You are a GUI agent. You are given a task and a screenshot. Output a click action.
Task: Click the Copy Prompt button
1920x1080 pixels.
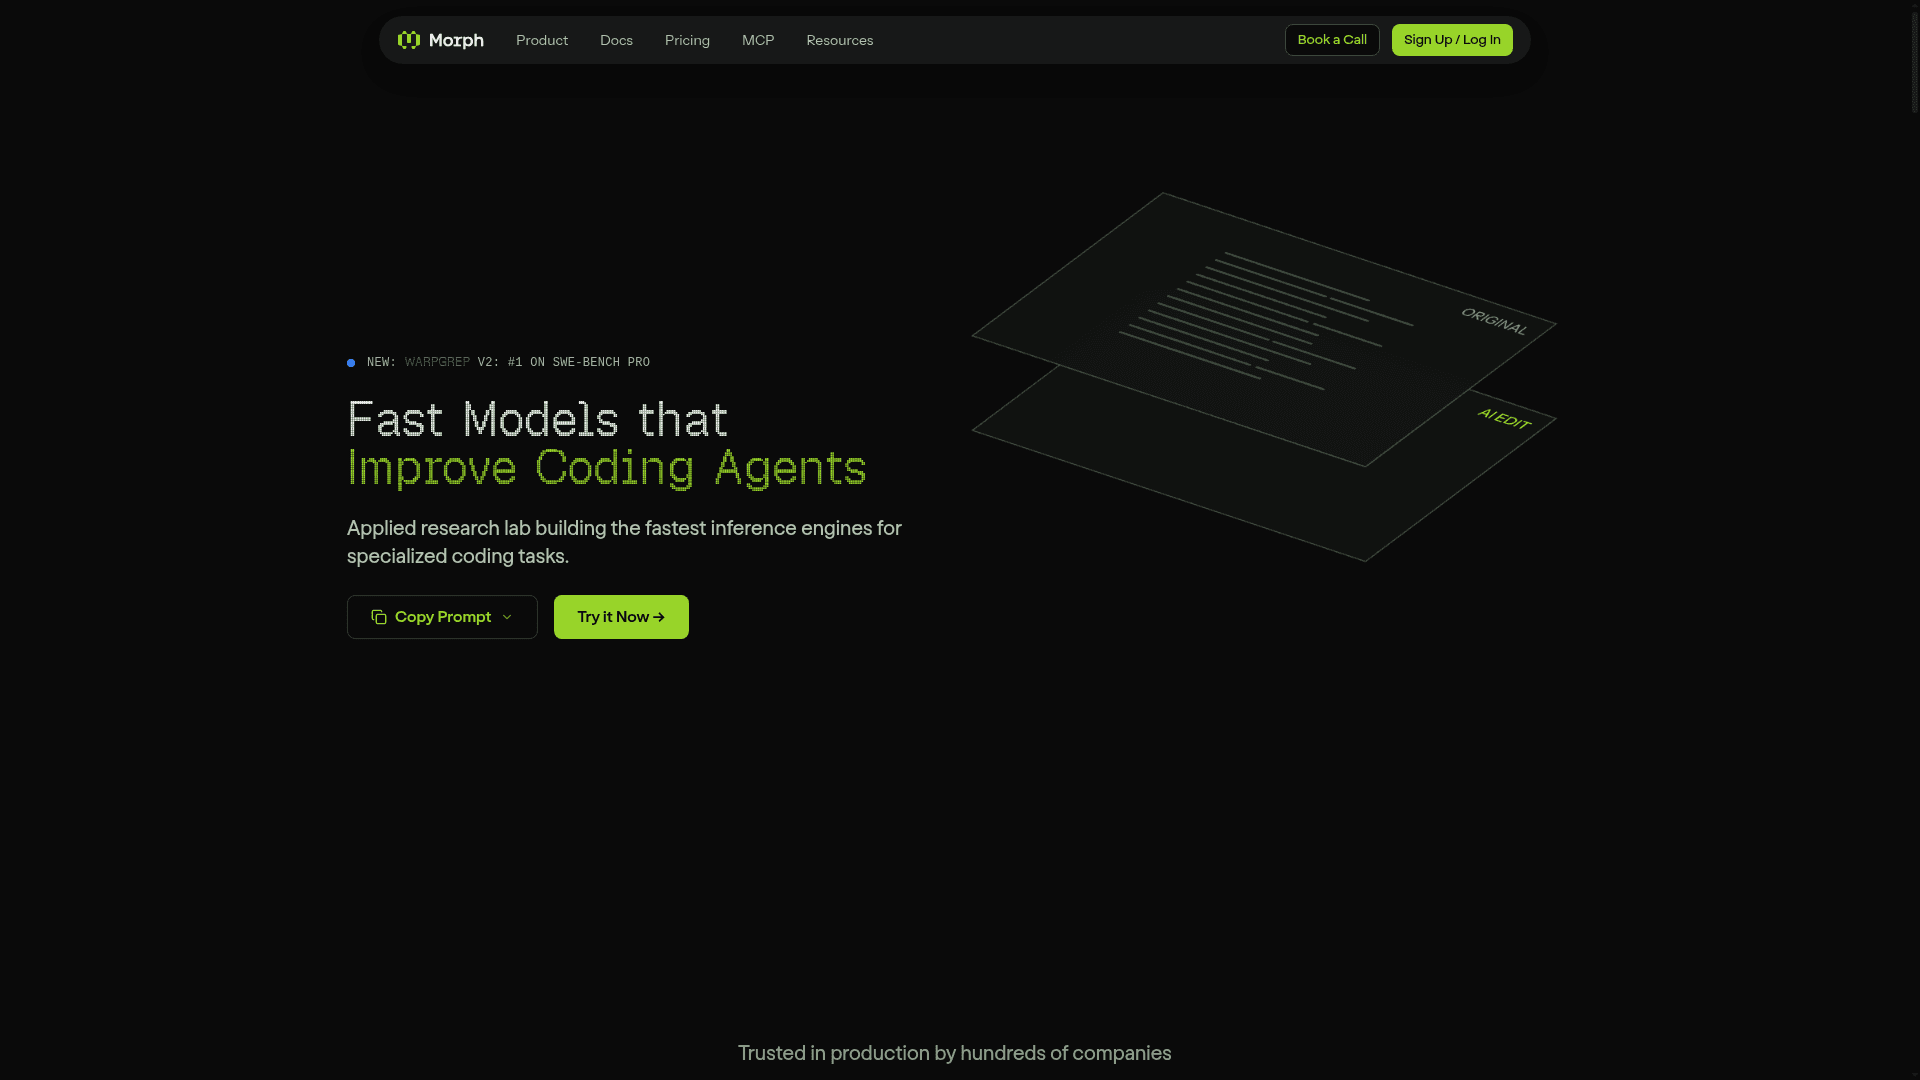[442, 617]
